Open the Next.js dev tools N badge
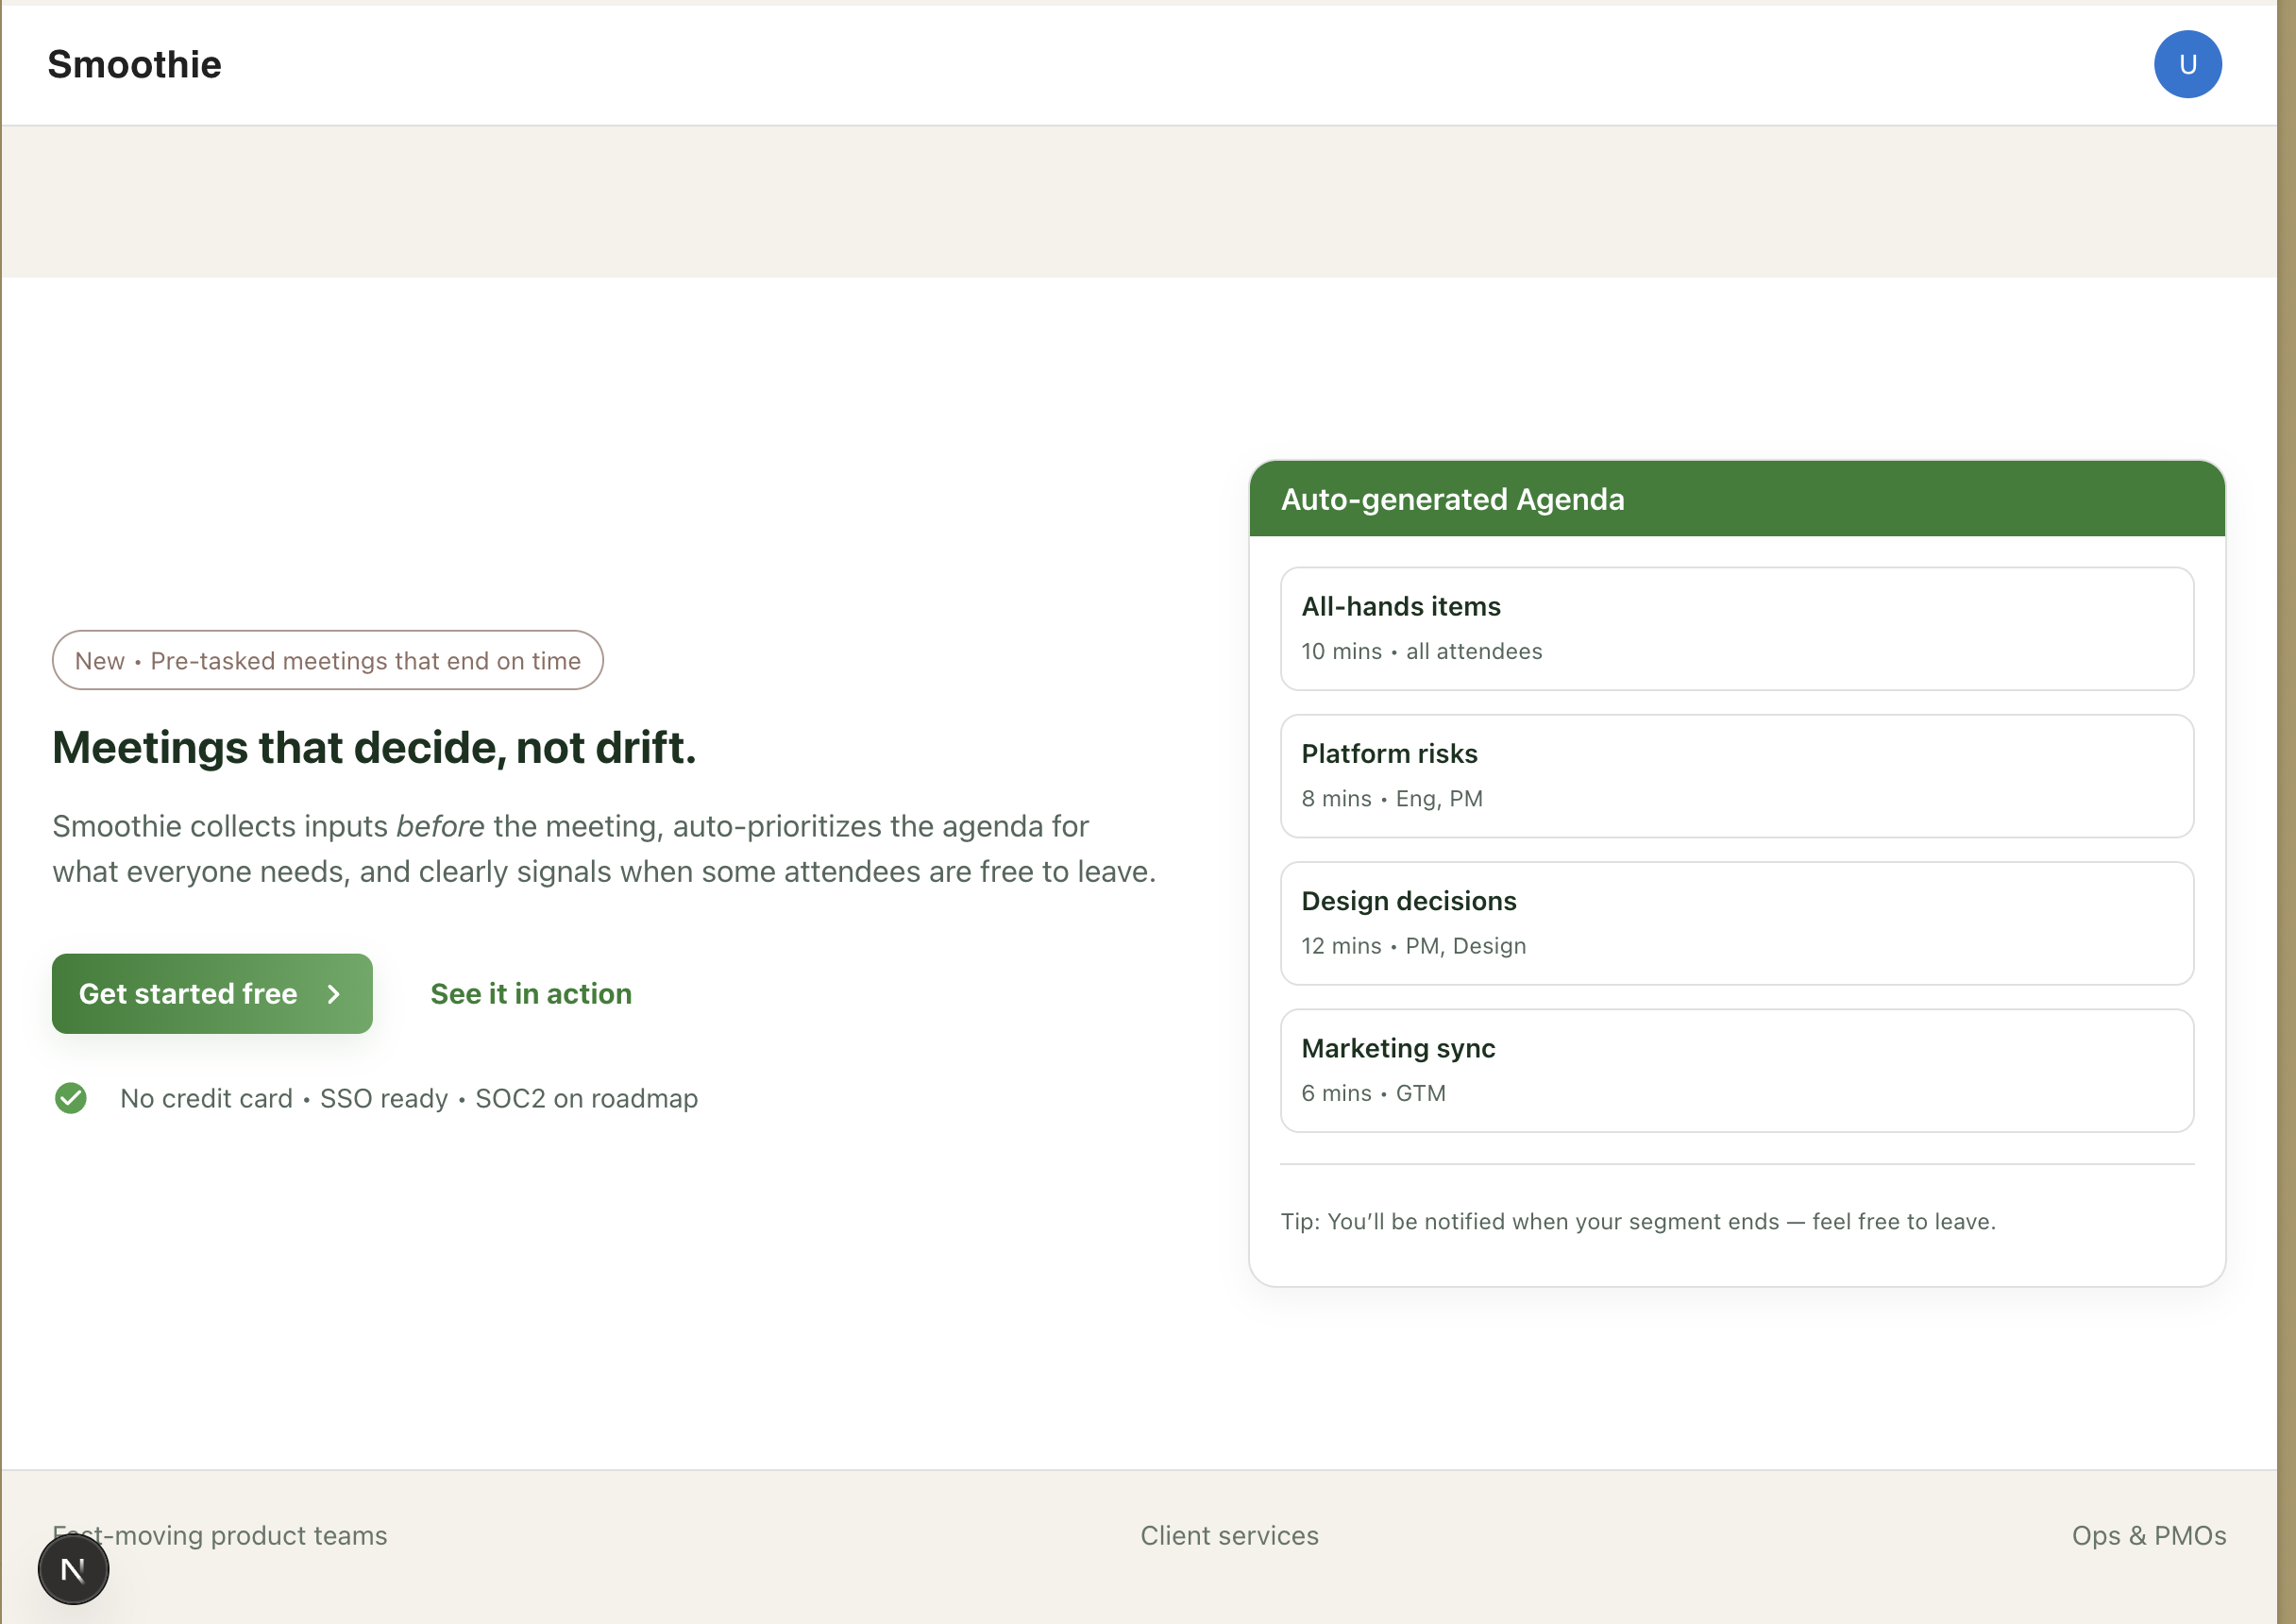 pos(73,1569)
